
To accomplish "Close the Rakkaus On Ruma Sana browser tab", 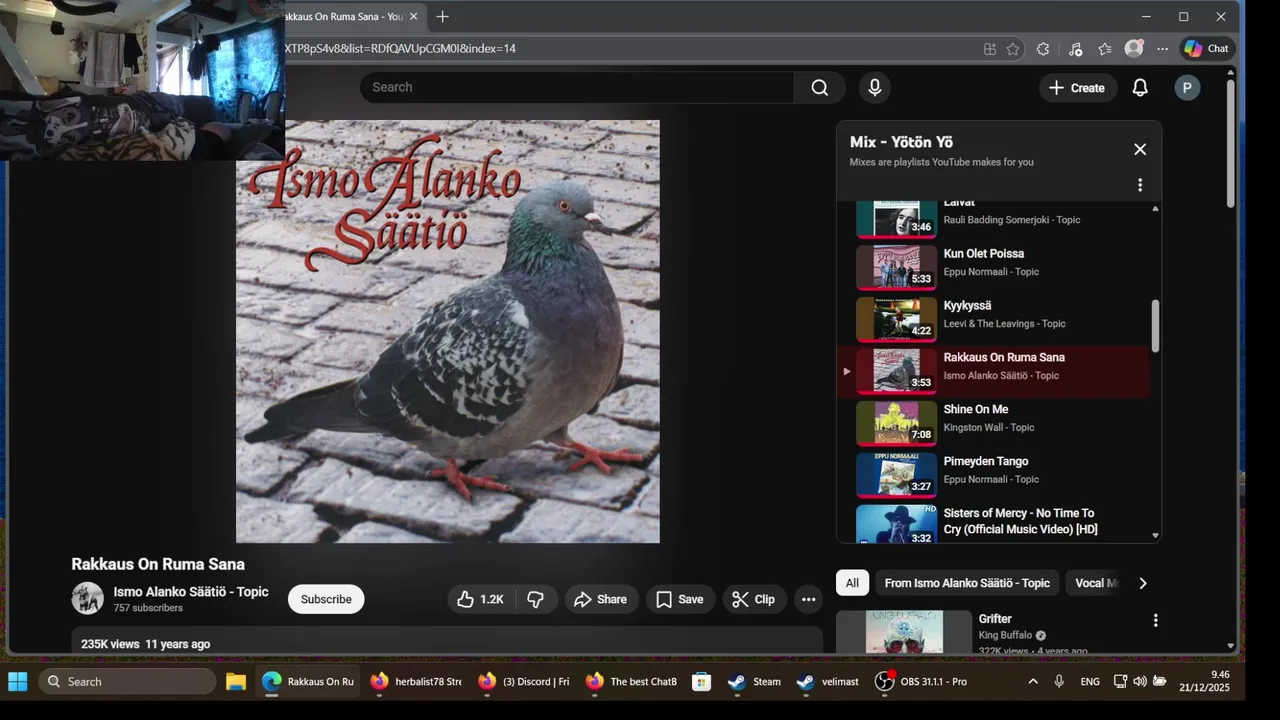I will tap(413, 17).
